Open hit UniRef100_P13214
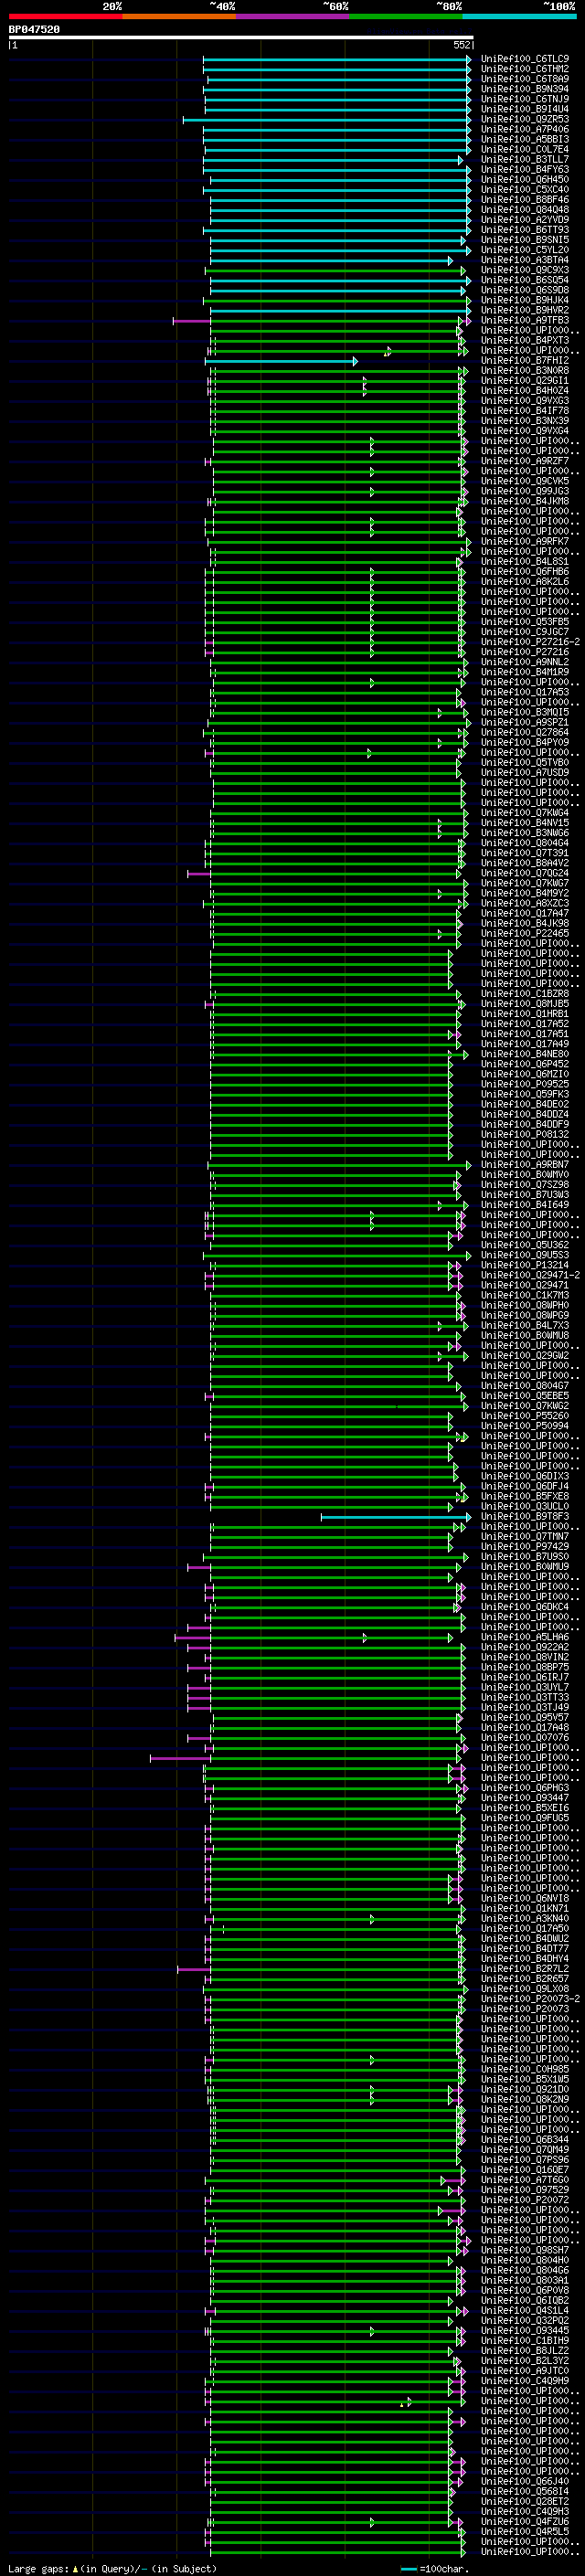Viewport: 585px width, 2576px height. tap(525, 1265)
